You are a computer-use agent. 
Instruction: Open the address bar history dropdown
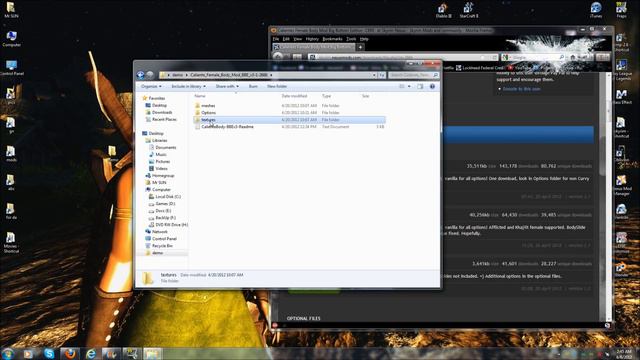coord(374,75)
